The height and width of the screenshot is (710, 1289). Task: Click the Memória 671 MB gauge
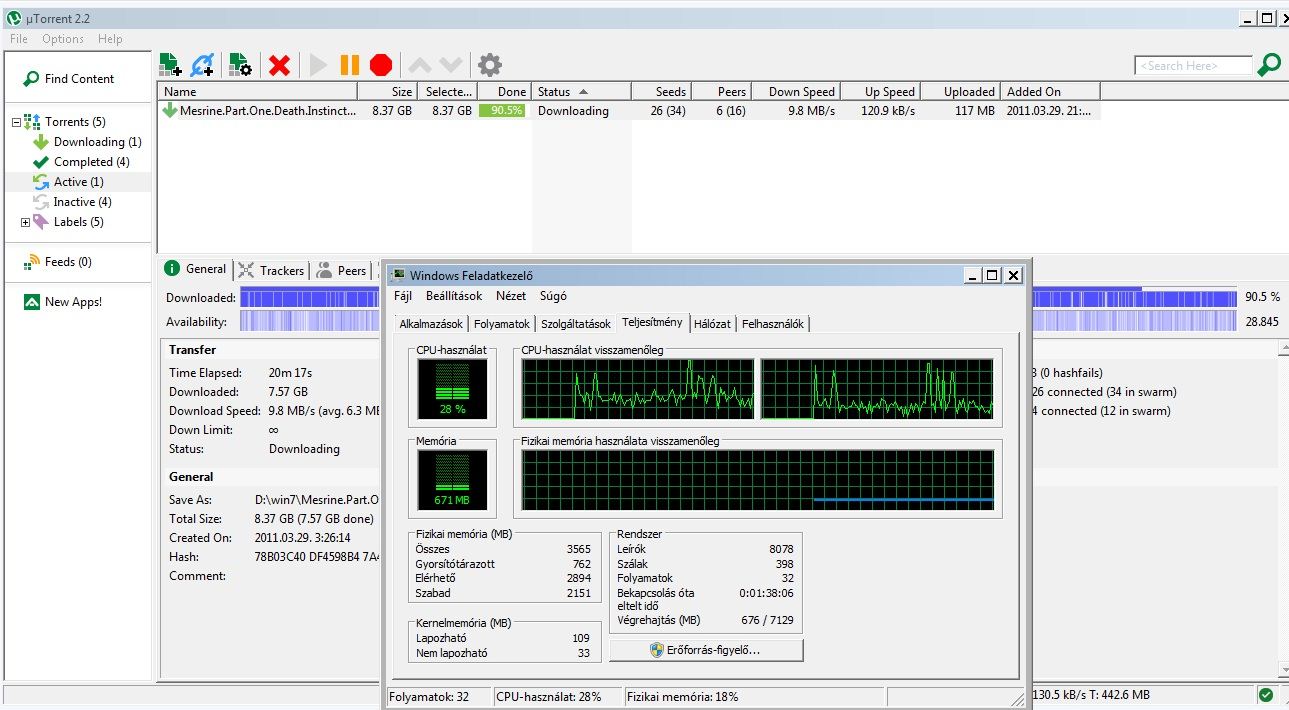453,479
